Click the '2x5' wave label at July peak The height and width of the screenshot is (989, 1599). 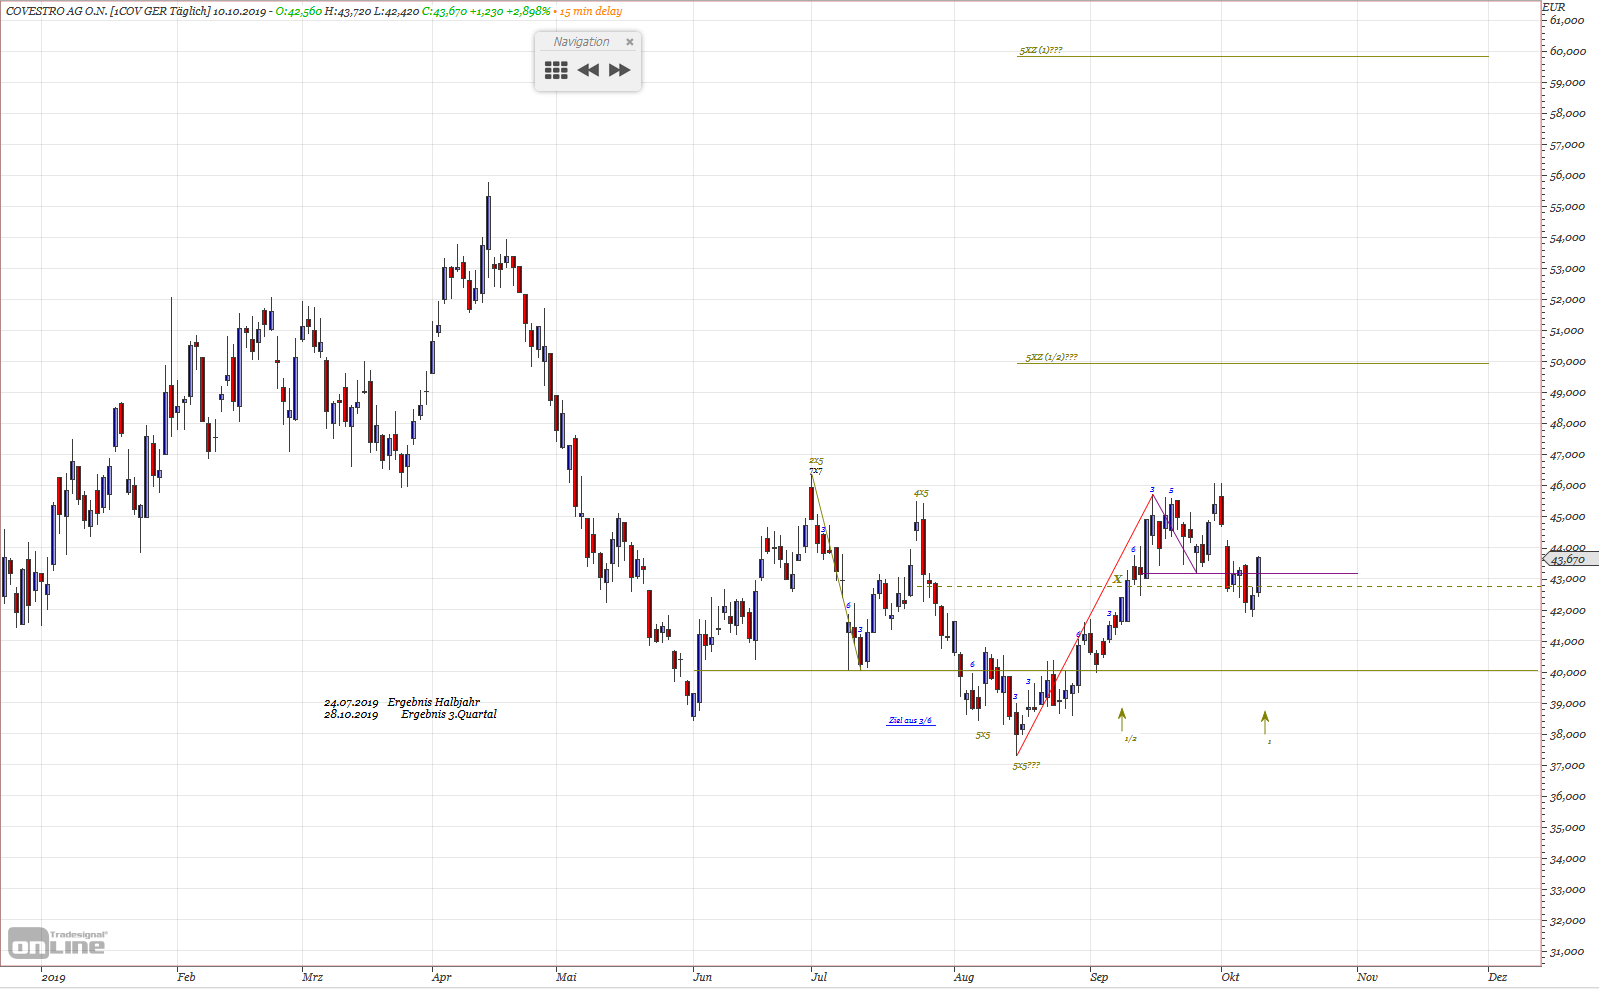816,461
